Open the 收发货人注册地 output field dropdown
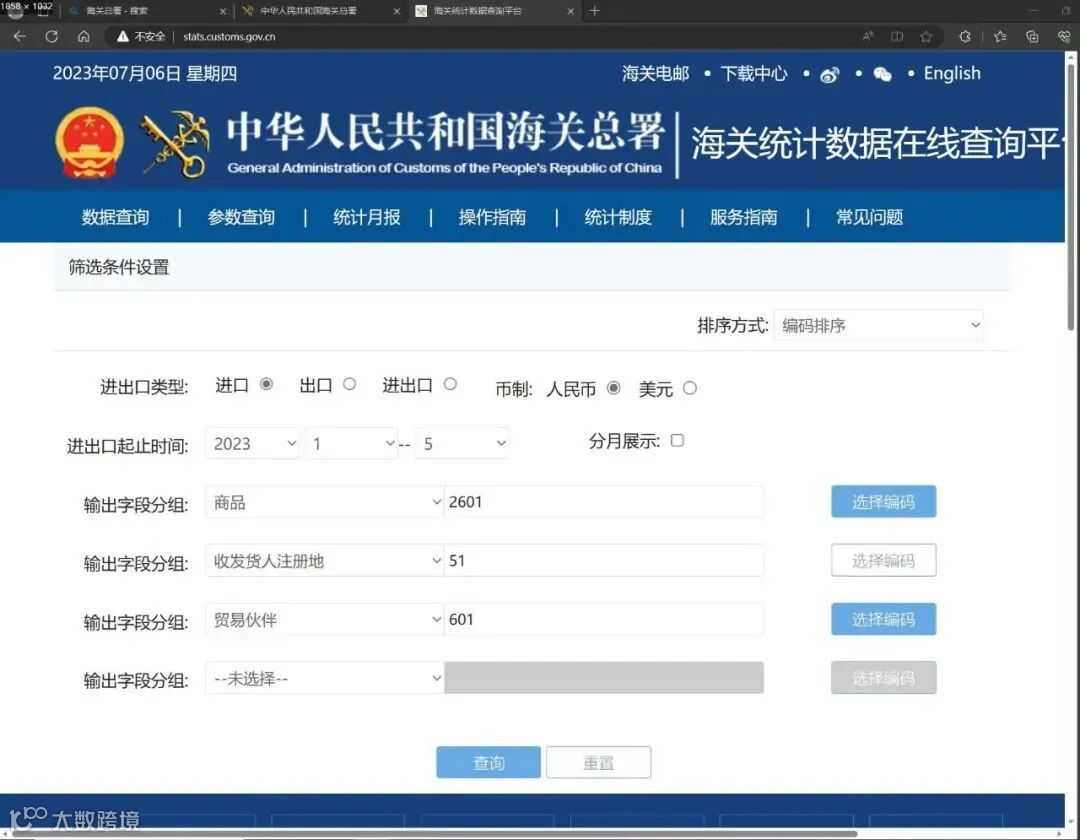This screenshot has width=1080, height=840. [324, 560]
